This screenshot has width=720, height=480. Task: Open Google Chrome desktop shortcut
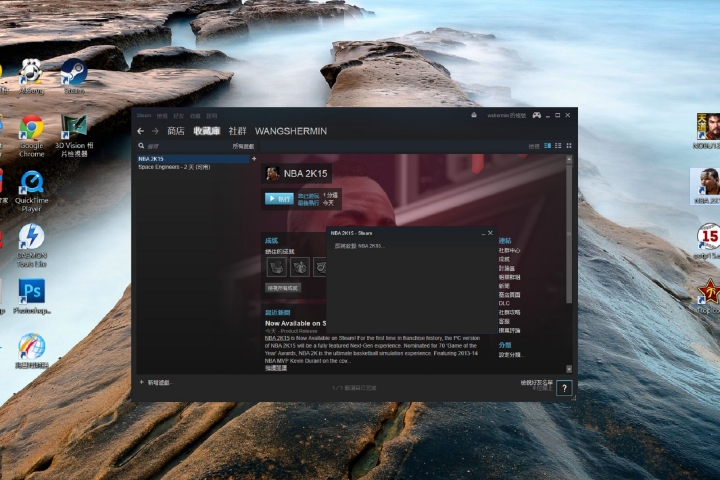click(31, 136)
